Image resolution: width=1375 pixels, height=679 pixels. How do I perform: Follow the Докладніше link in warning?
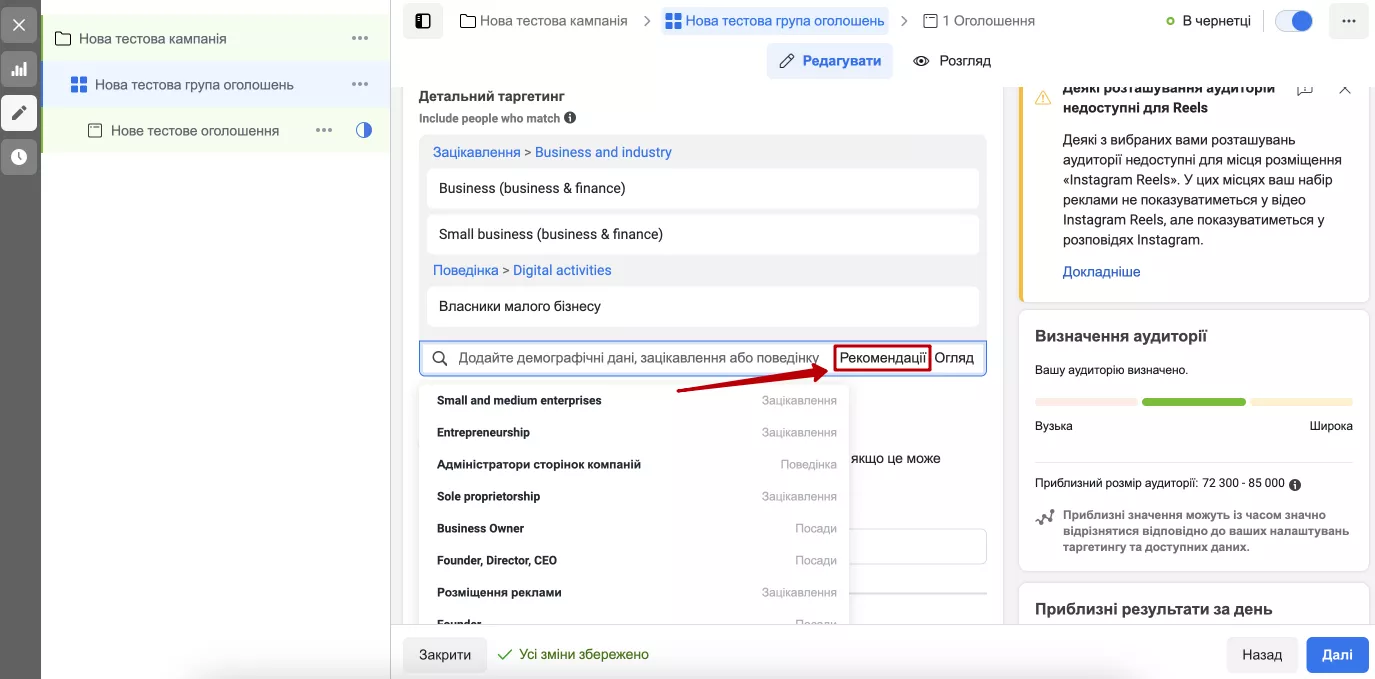(1101, 272)
